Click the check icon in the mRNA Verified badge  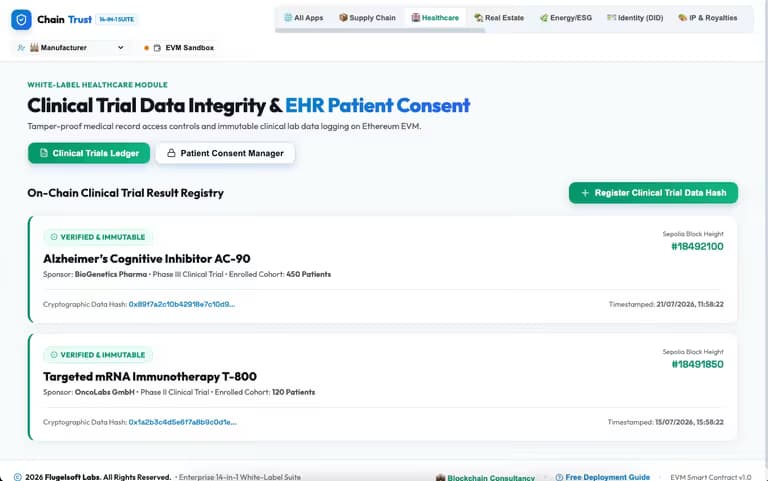click(x=54, y=355)
